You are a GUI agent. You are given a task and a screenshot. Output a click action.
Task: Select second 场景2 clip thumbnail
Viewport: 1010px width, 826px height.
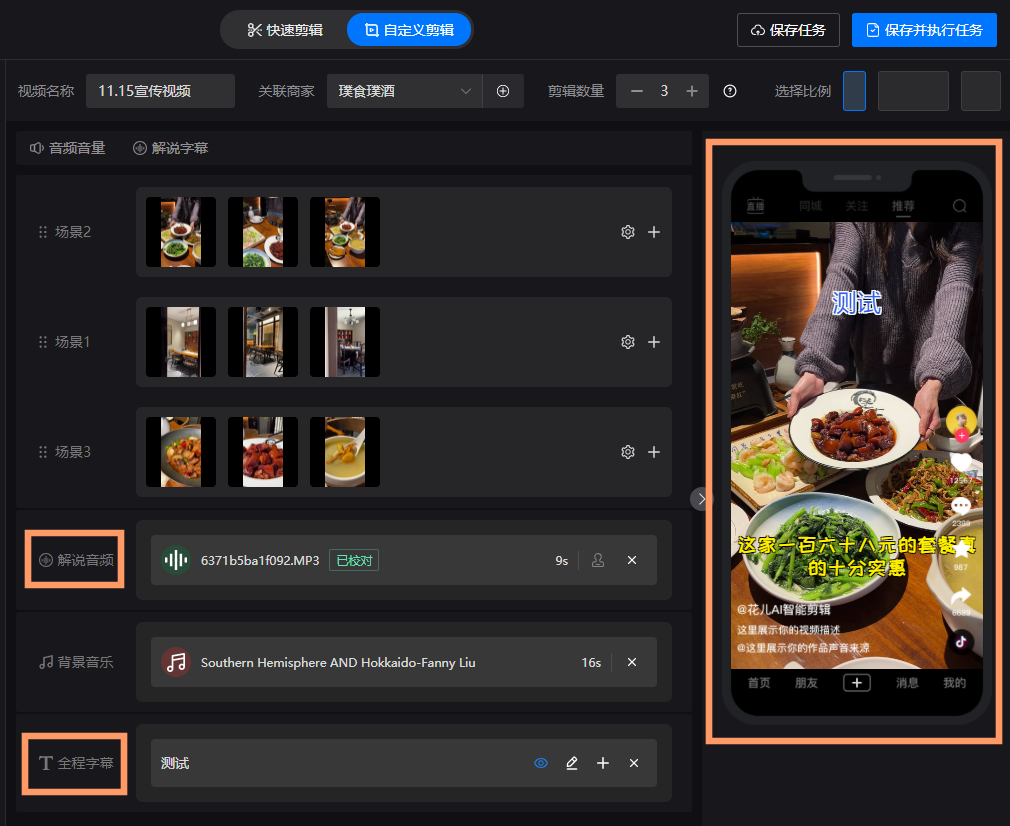pos(263,232)
